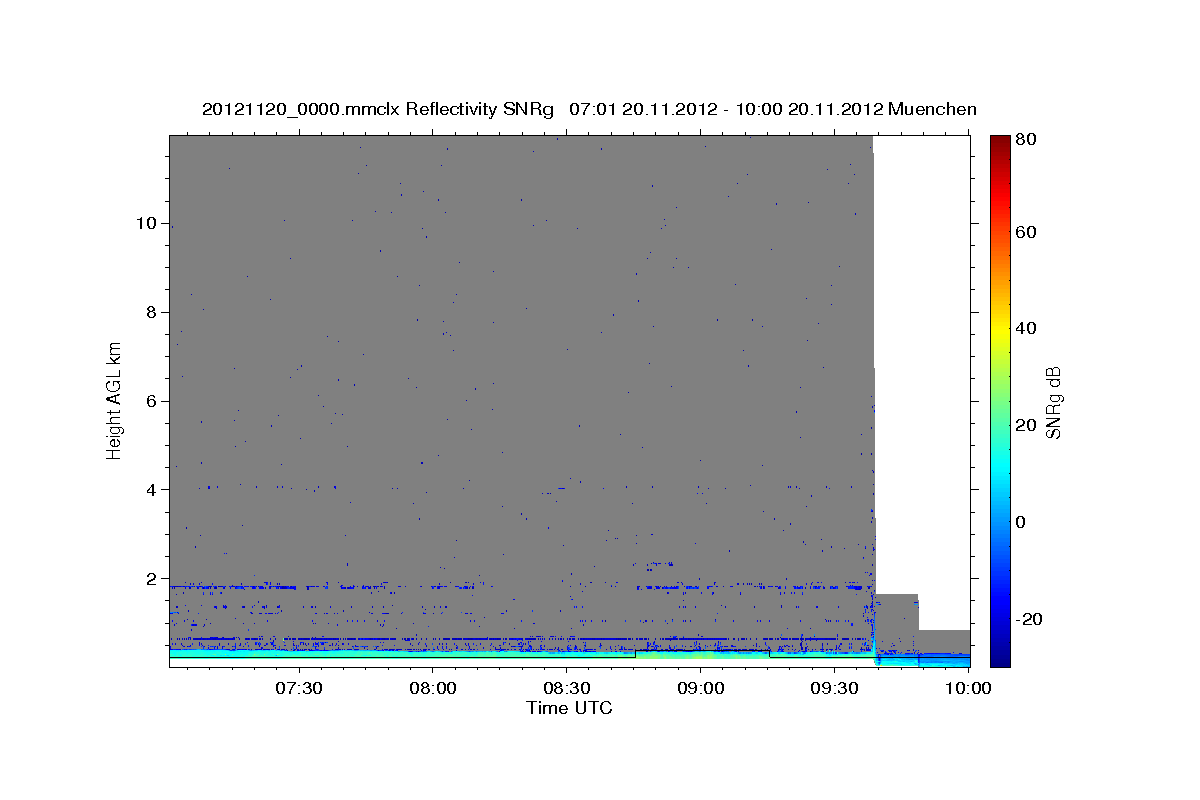This screenshot has height=800, width=1200.
Task: Click the colorbar value 40
Action: [1028, 328]
